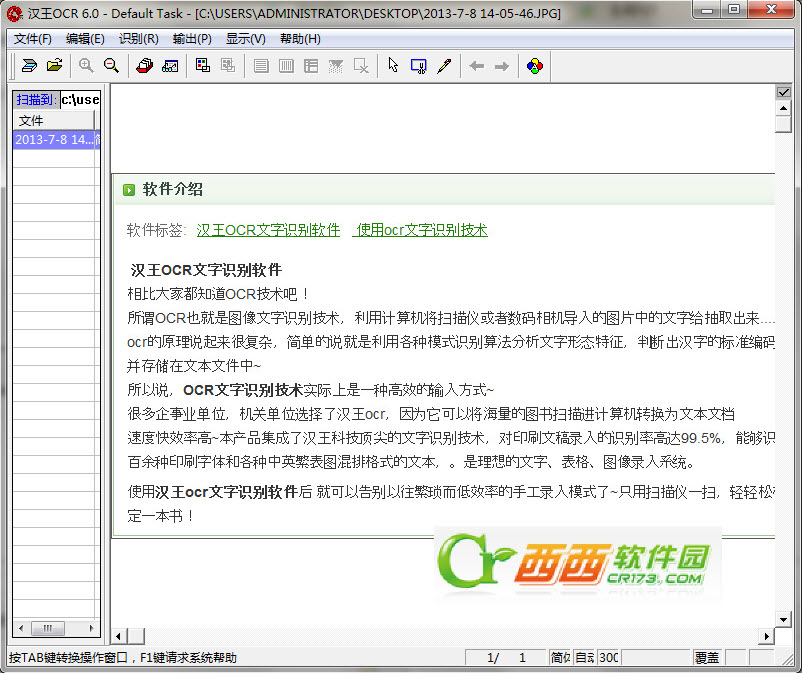This screenshot has height=673, width=802.
Task: Click the scanner acquire icon
Action: [29, 65]
